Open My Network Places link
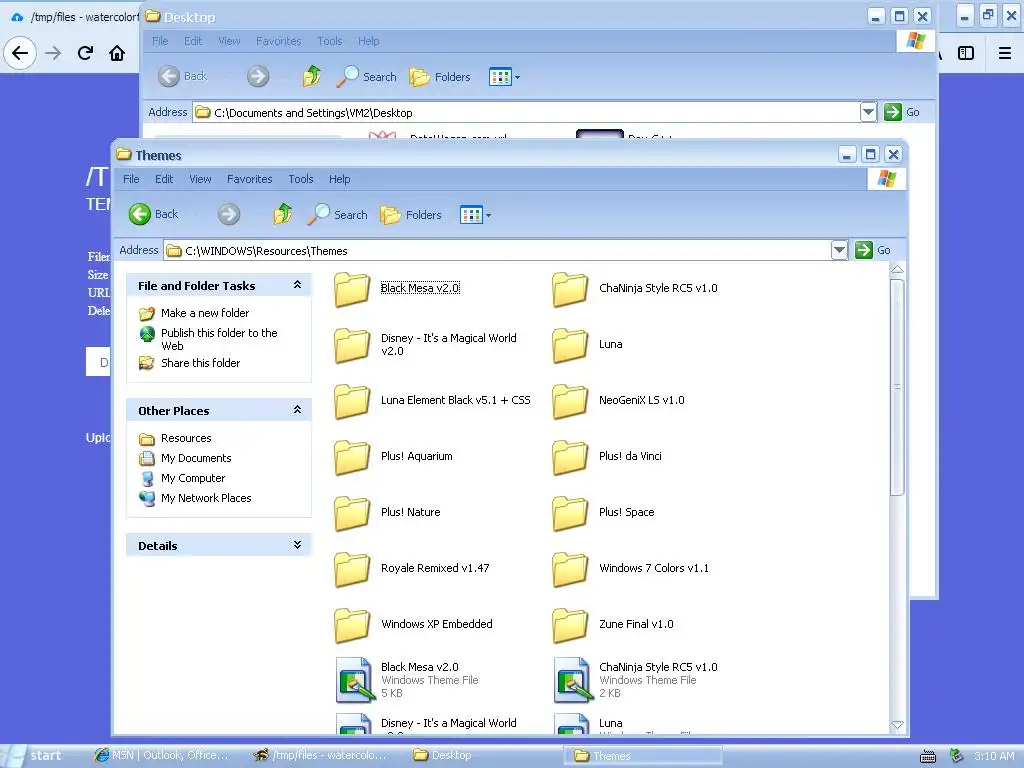The height and width of the screenshot is (768, 1024). coord(206,498)
